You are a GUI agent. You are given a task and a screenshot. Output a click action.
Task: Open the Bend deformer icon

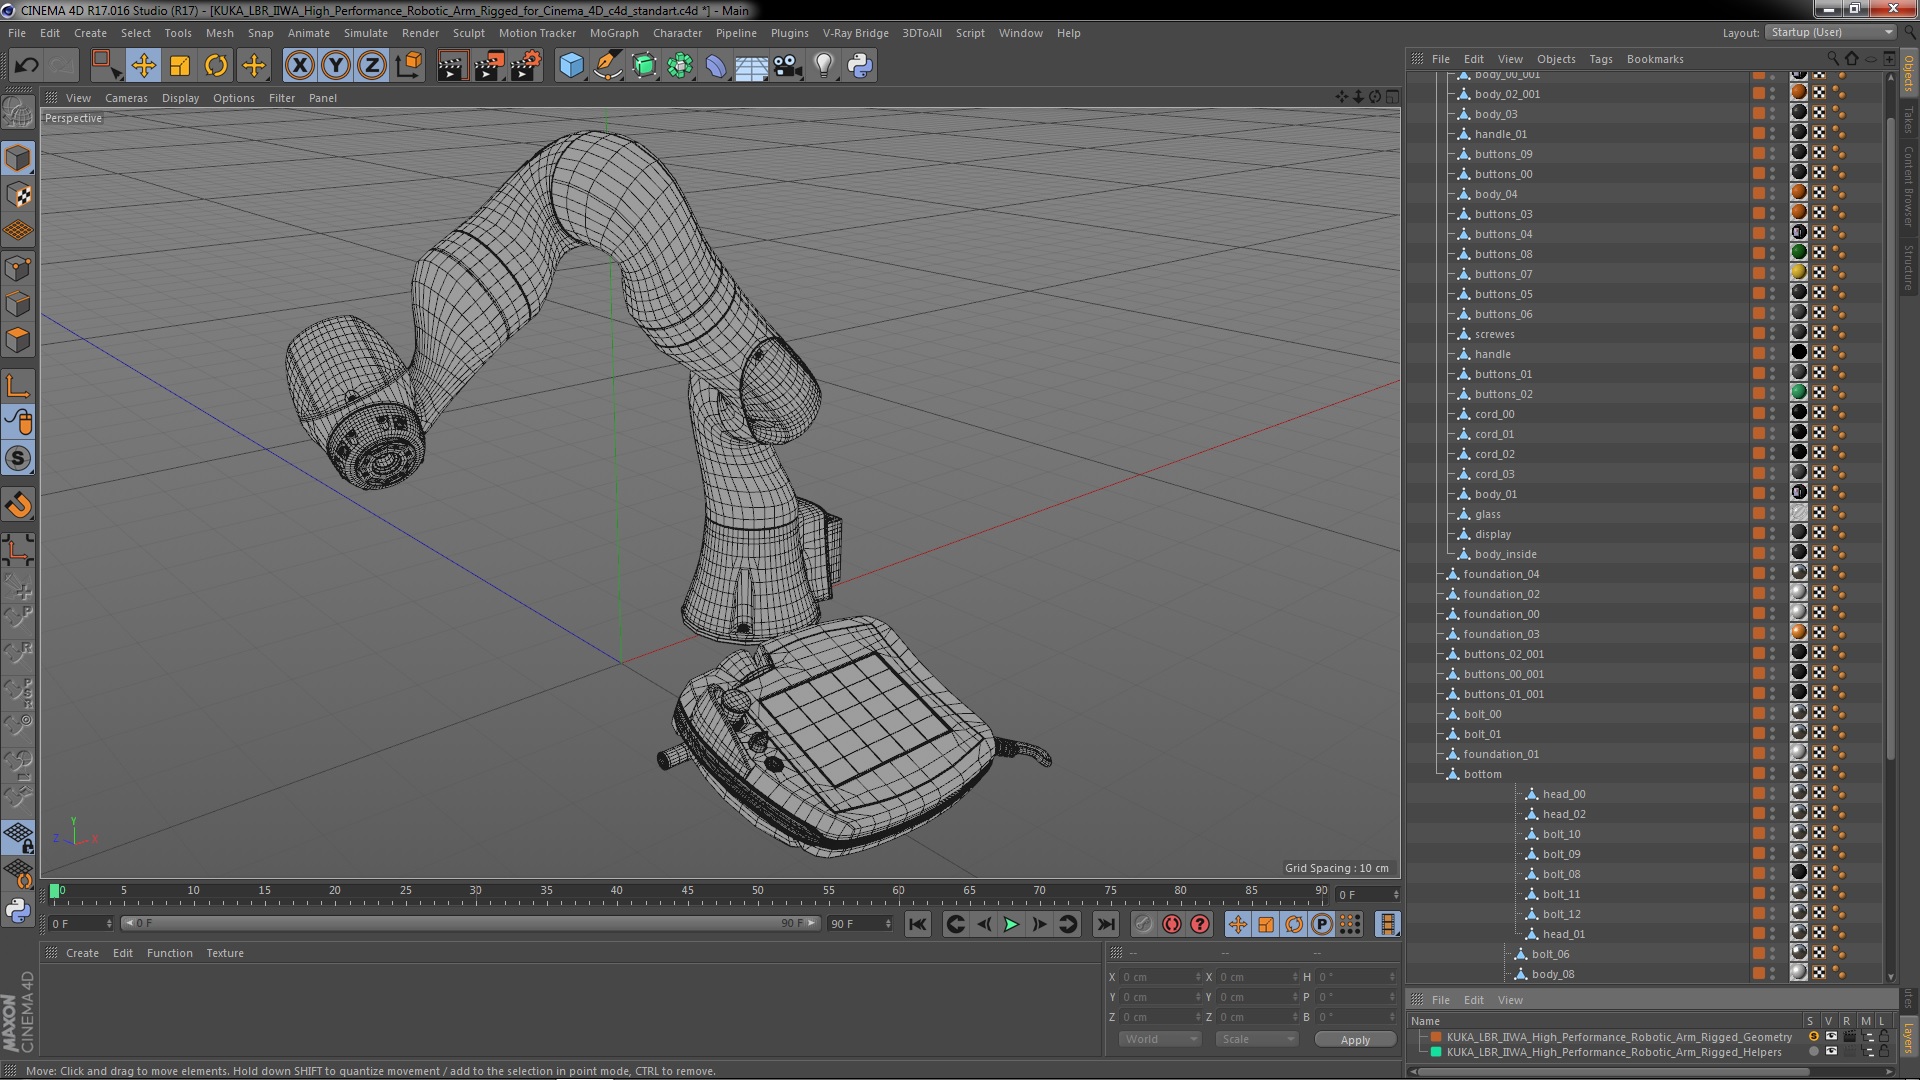pyautogui.click(x=716, y=66)
